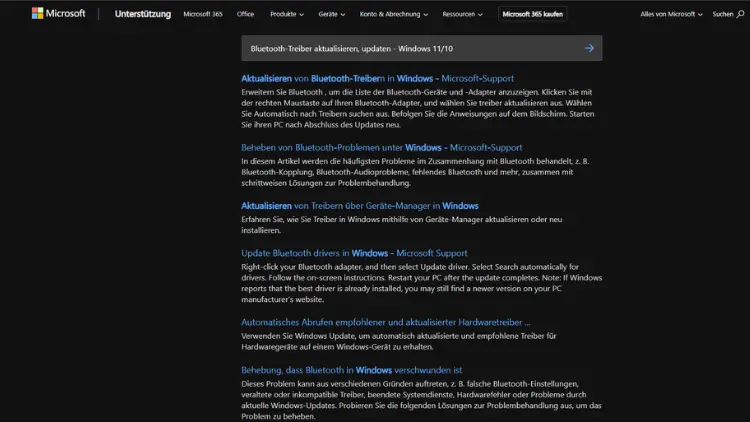Open Aktualisieren von Treibern über Geräte-Manager
The image size is (750, 422).
(x=360, y=206)
